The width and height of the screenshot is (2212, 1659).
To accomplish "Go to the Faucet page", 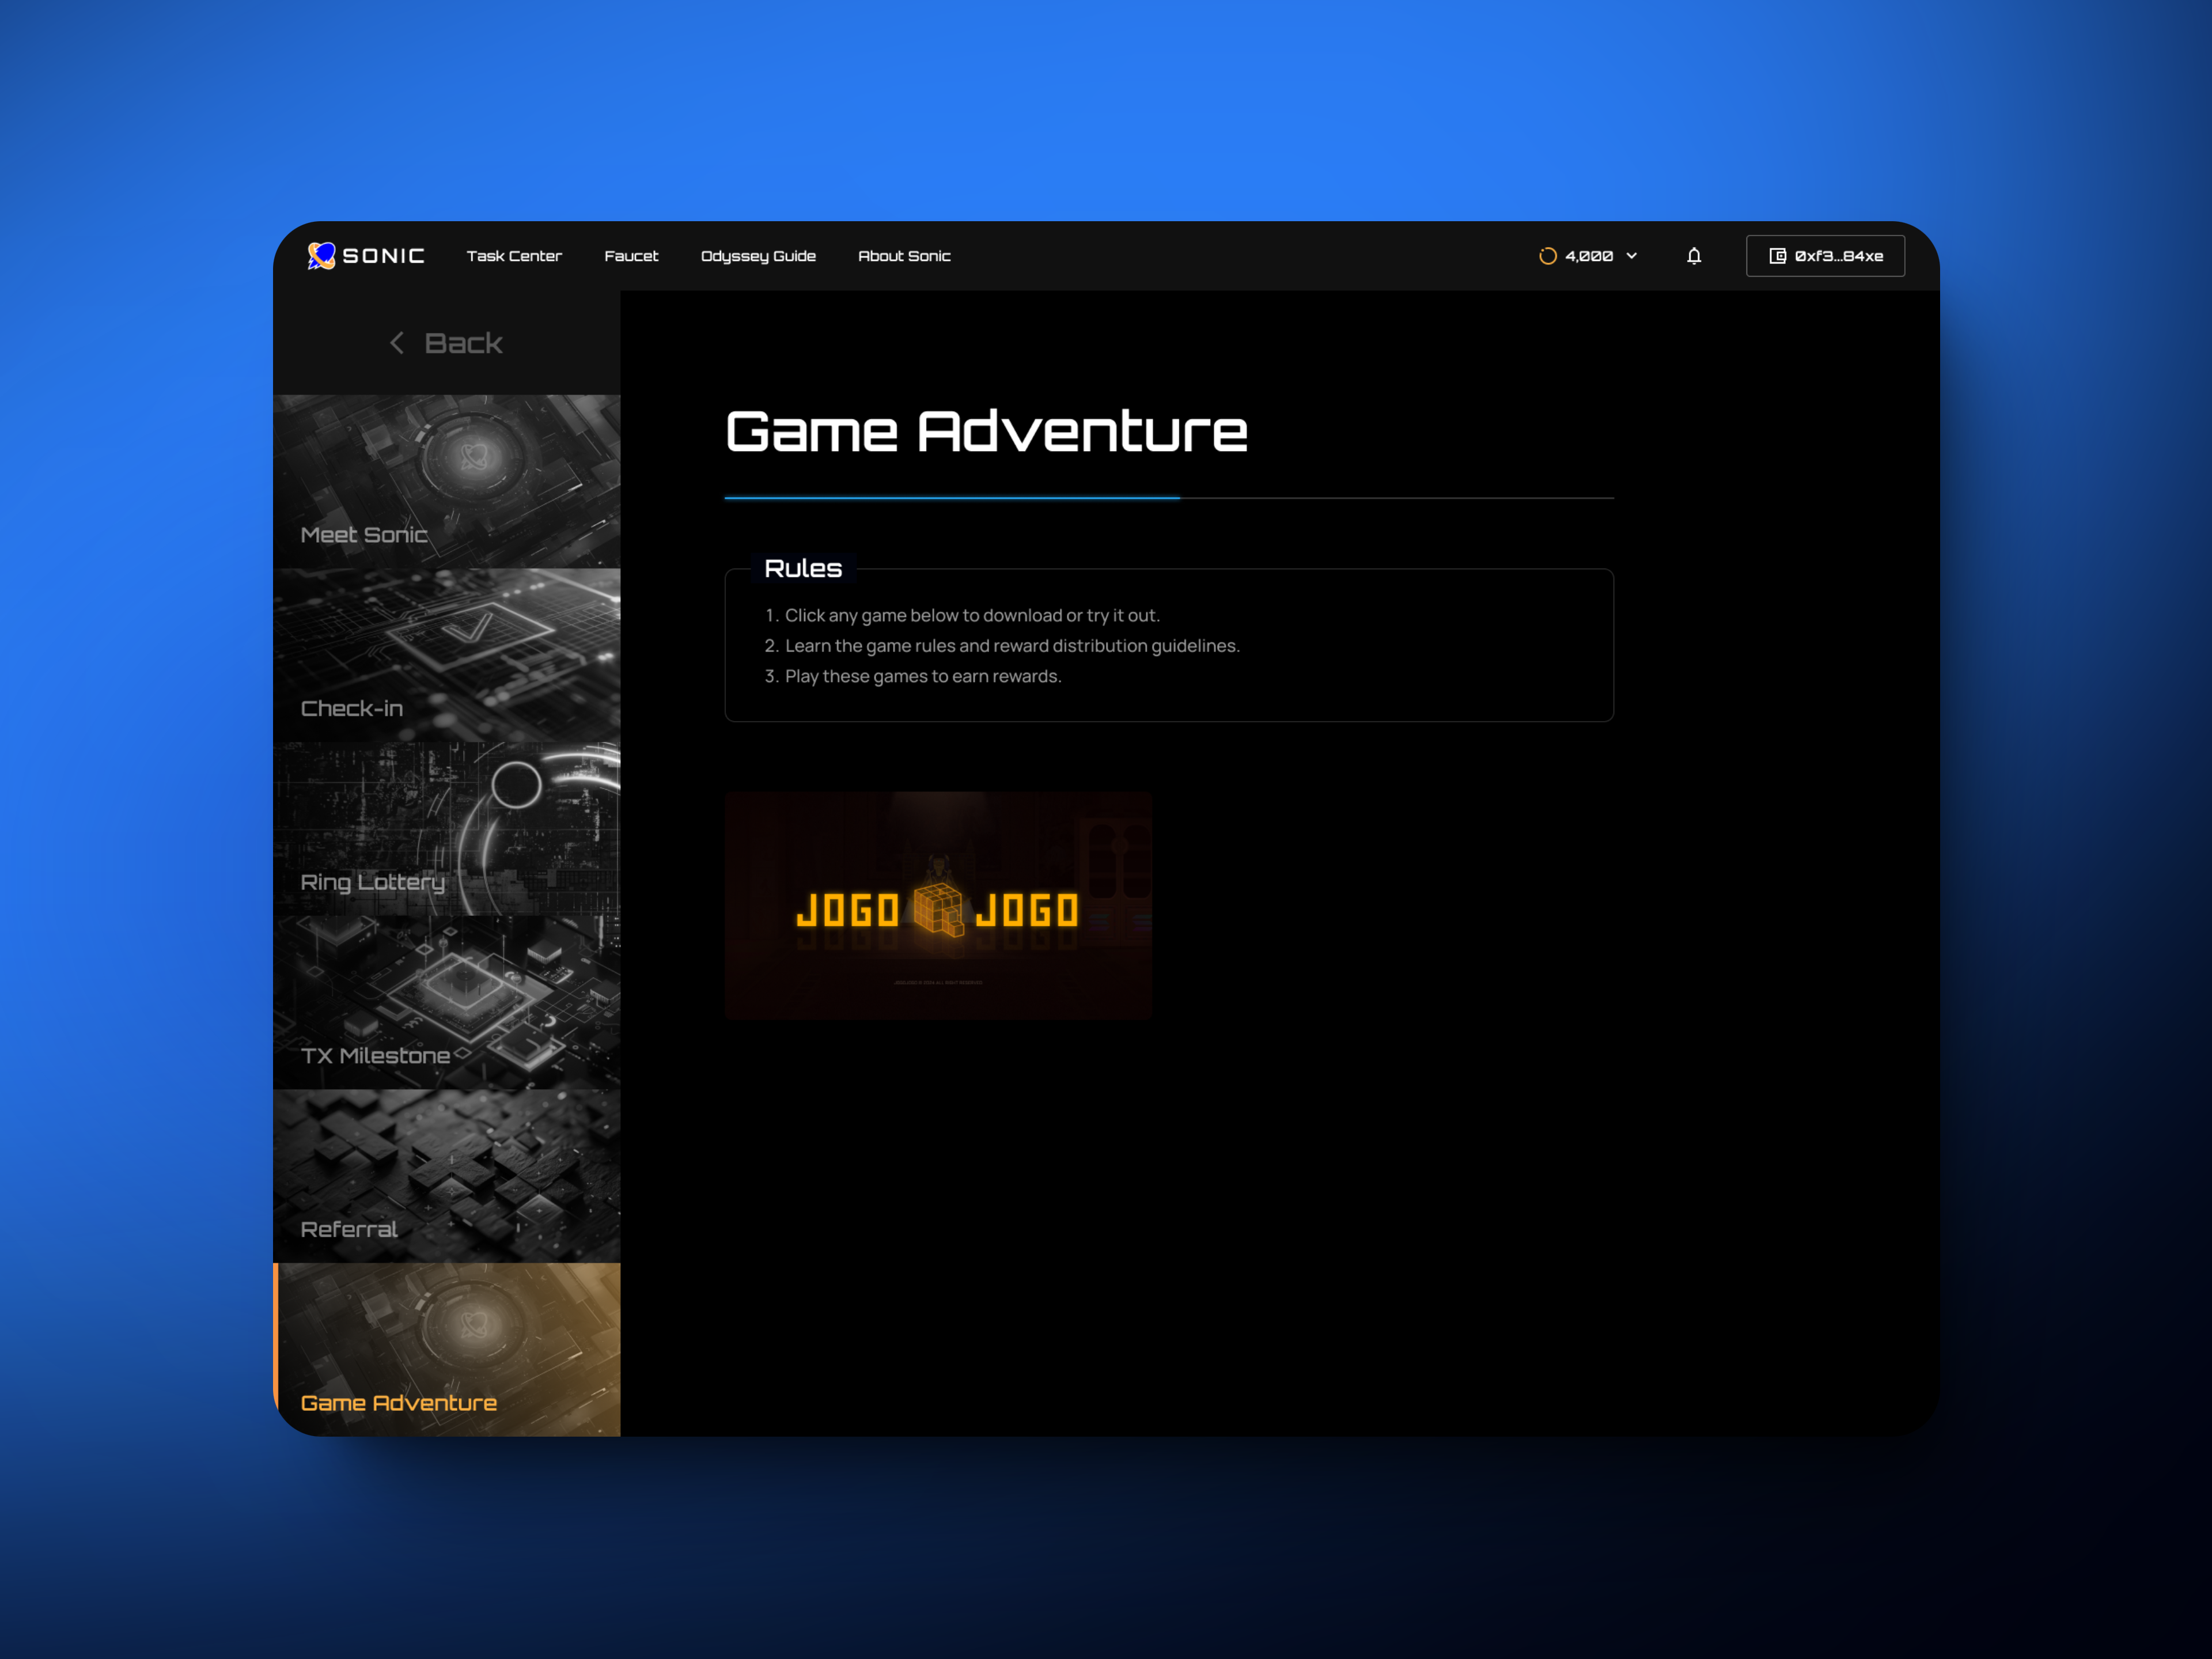I will click(631, 256).
